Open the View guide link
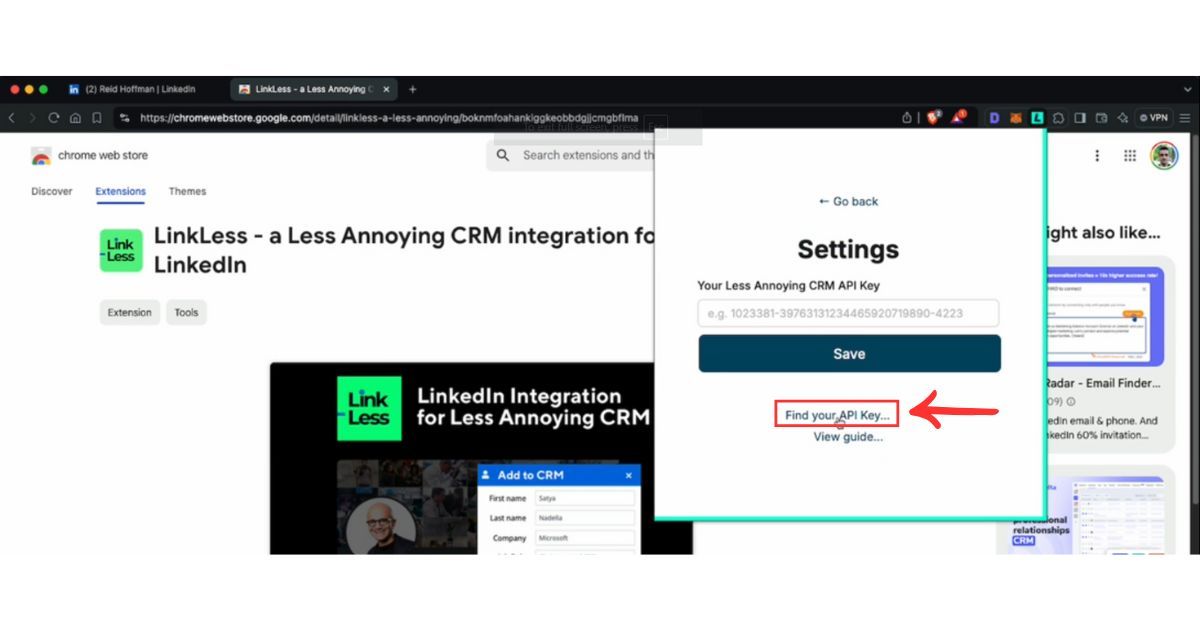The image size is (1200, 630). tap(848, 437)
